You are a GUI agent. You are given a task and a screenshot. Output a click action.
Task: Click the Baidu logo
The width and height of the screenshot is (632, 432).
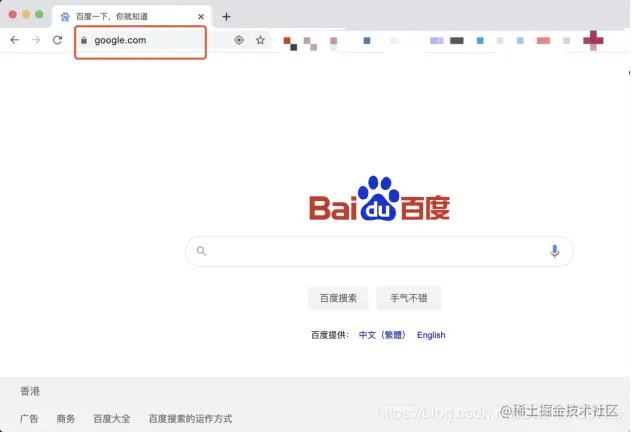(379, 199)
